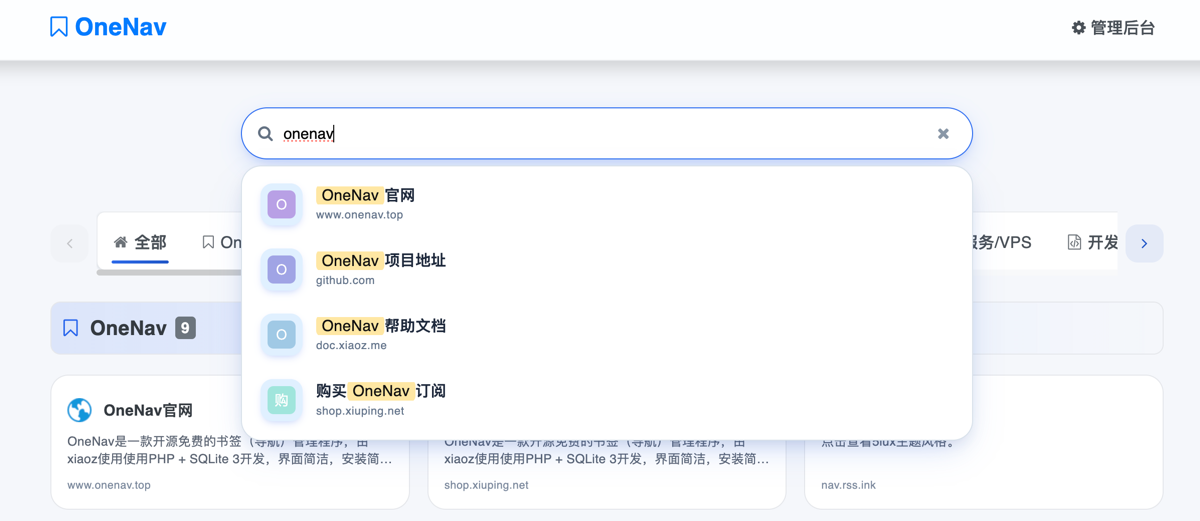Switch to the 全部 category tab

140,242
